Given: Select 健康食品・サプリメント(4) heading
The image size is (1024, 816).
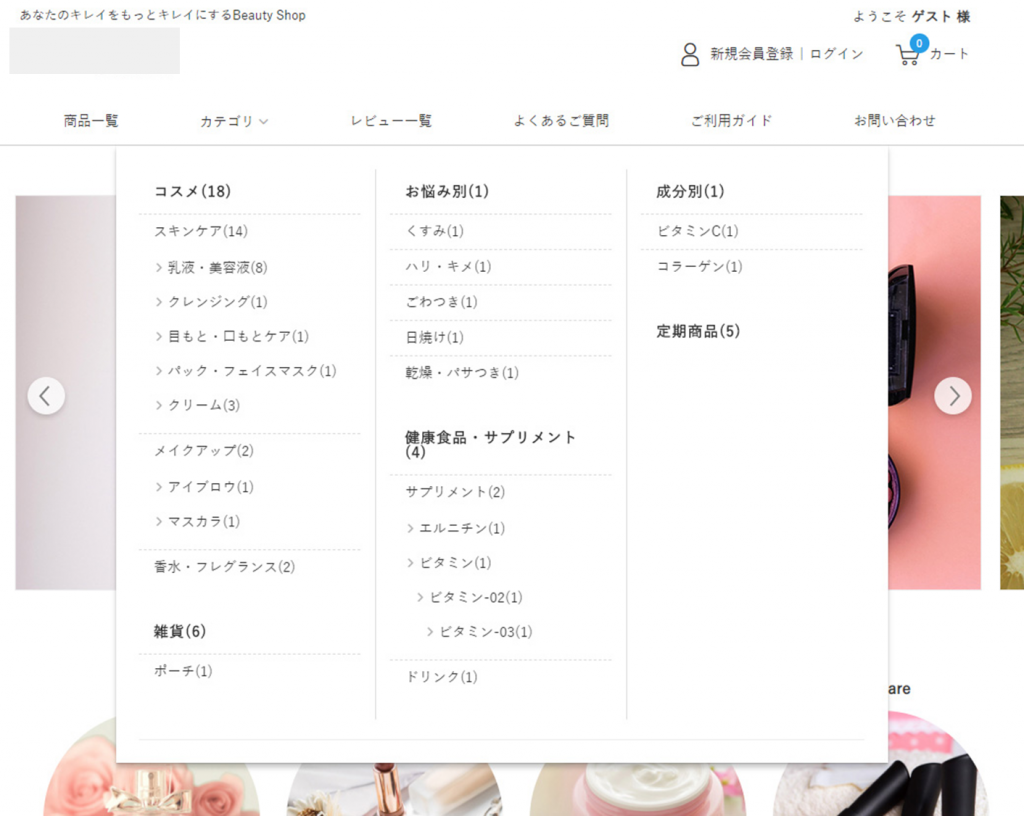Looking at the screenshot, I should [x=490, y=445].
